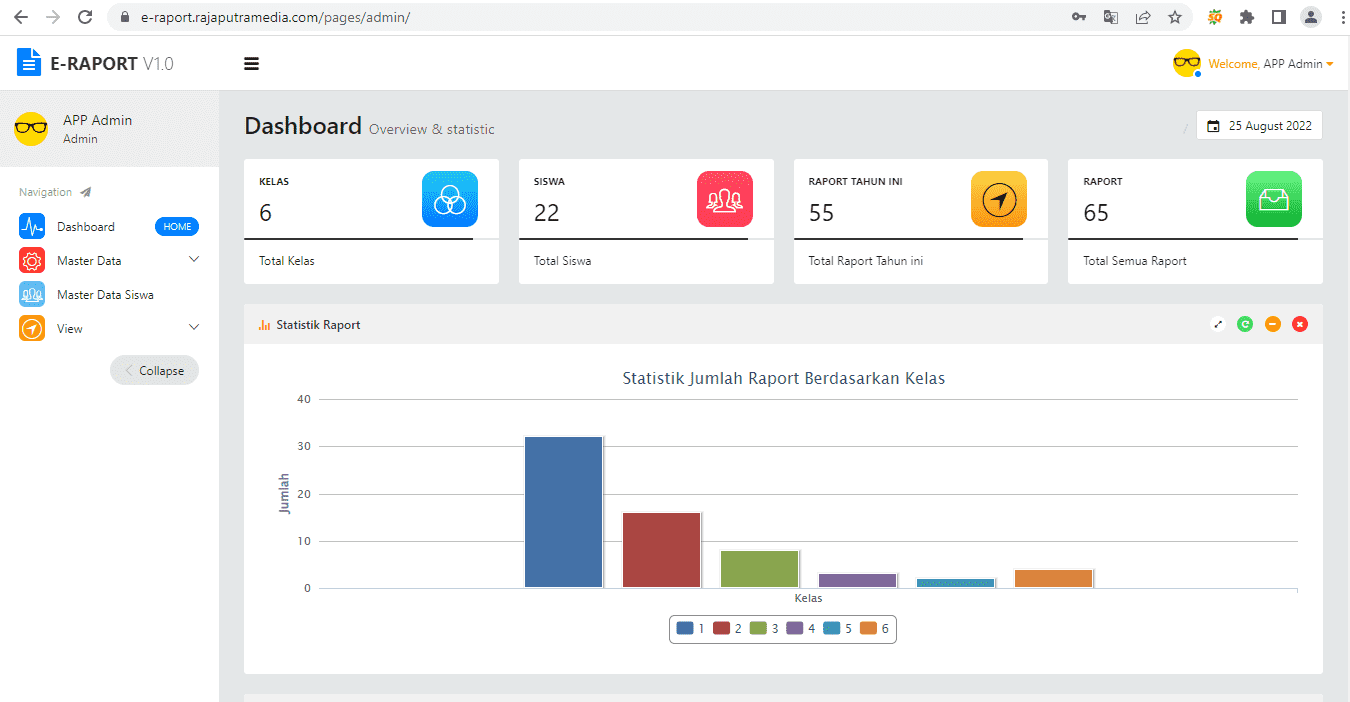
Task: Open Master Data Siswa page
Action: (x=105, y=295)
